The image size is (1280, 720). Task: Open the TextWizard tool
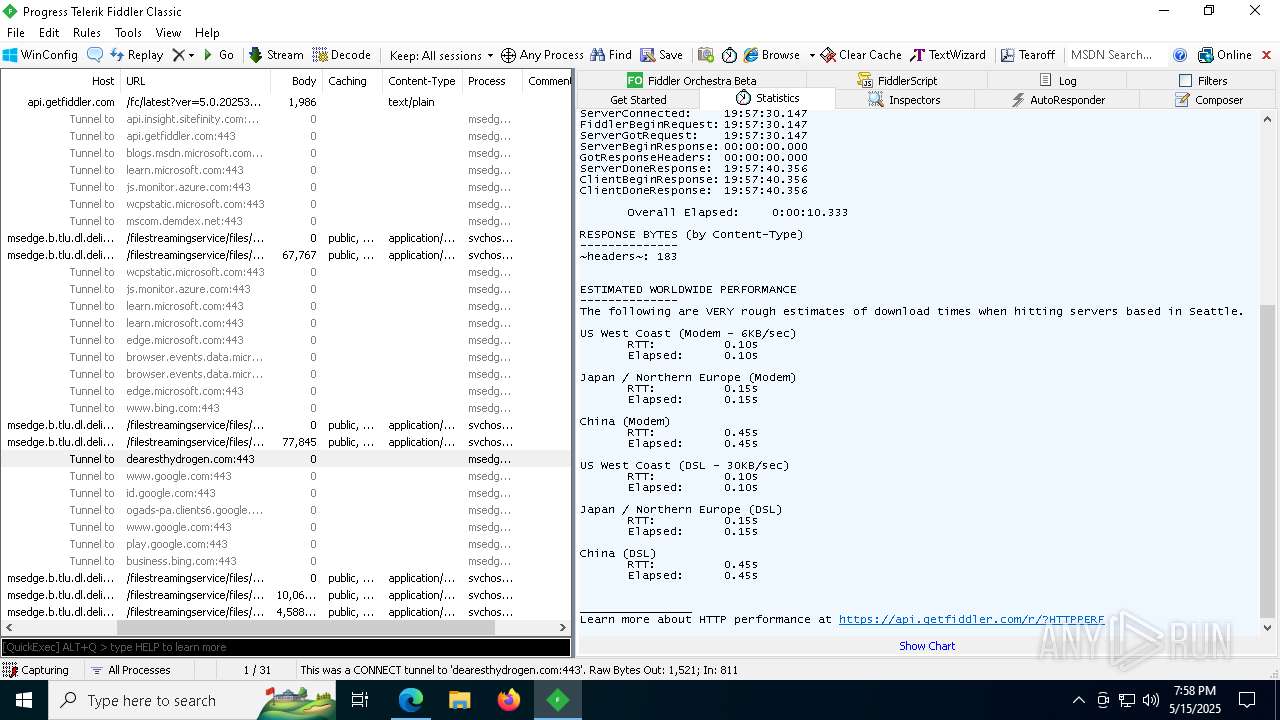[948, 55]
